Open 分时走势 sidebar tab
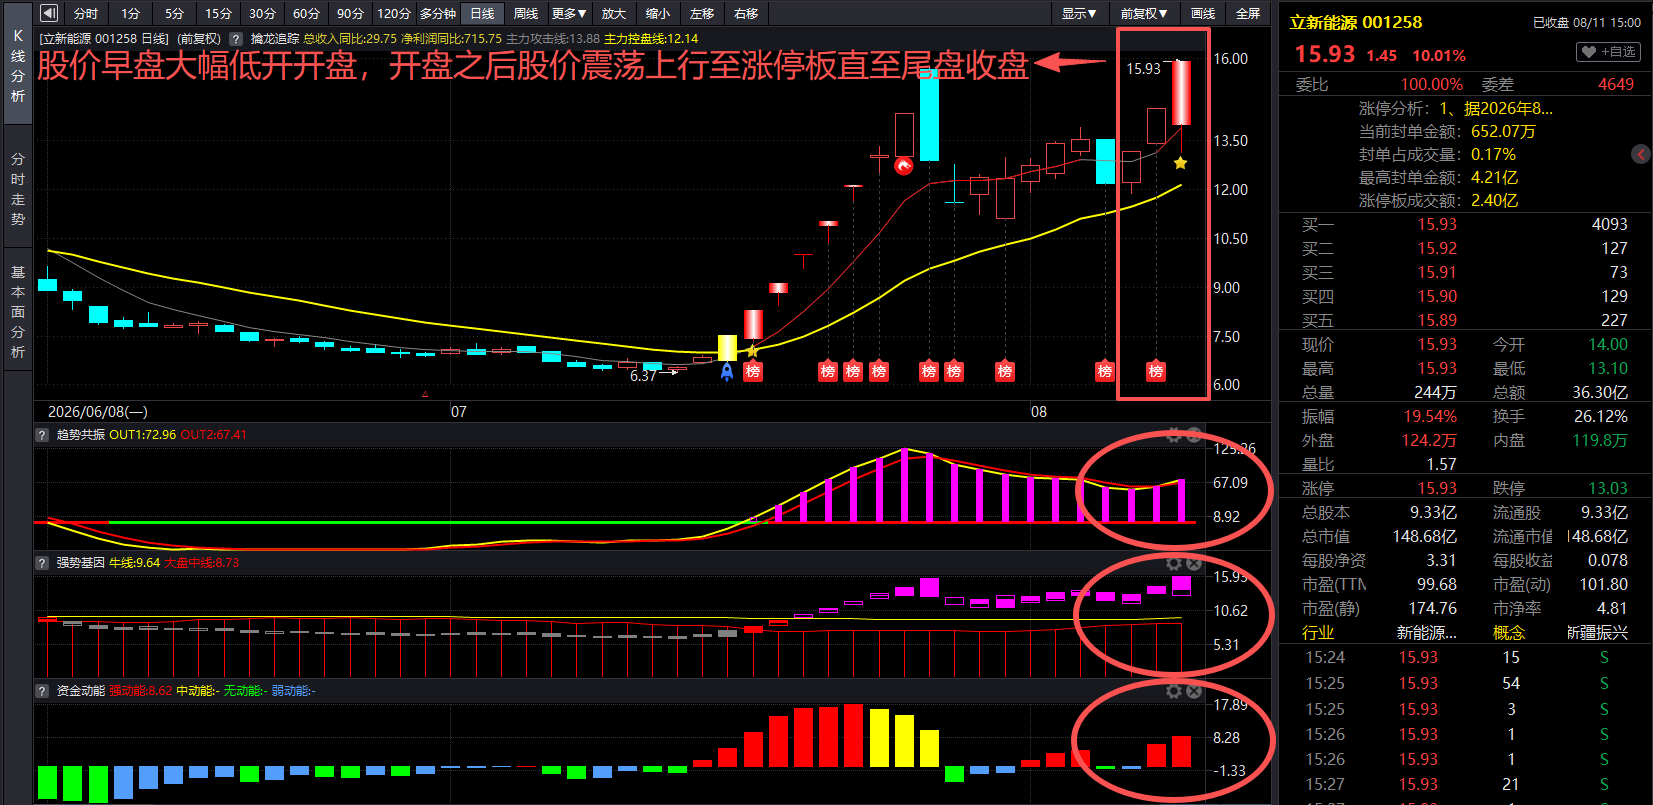 [18, 189]
